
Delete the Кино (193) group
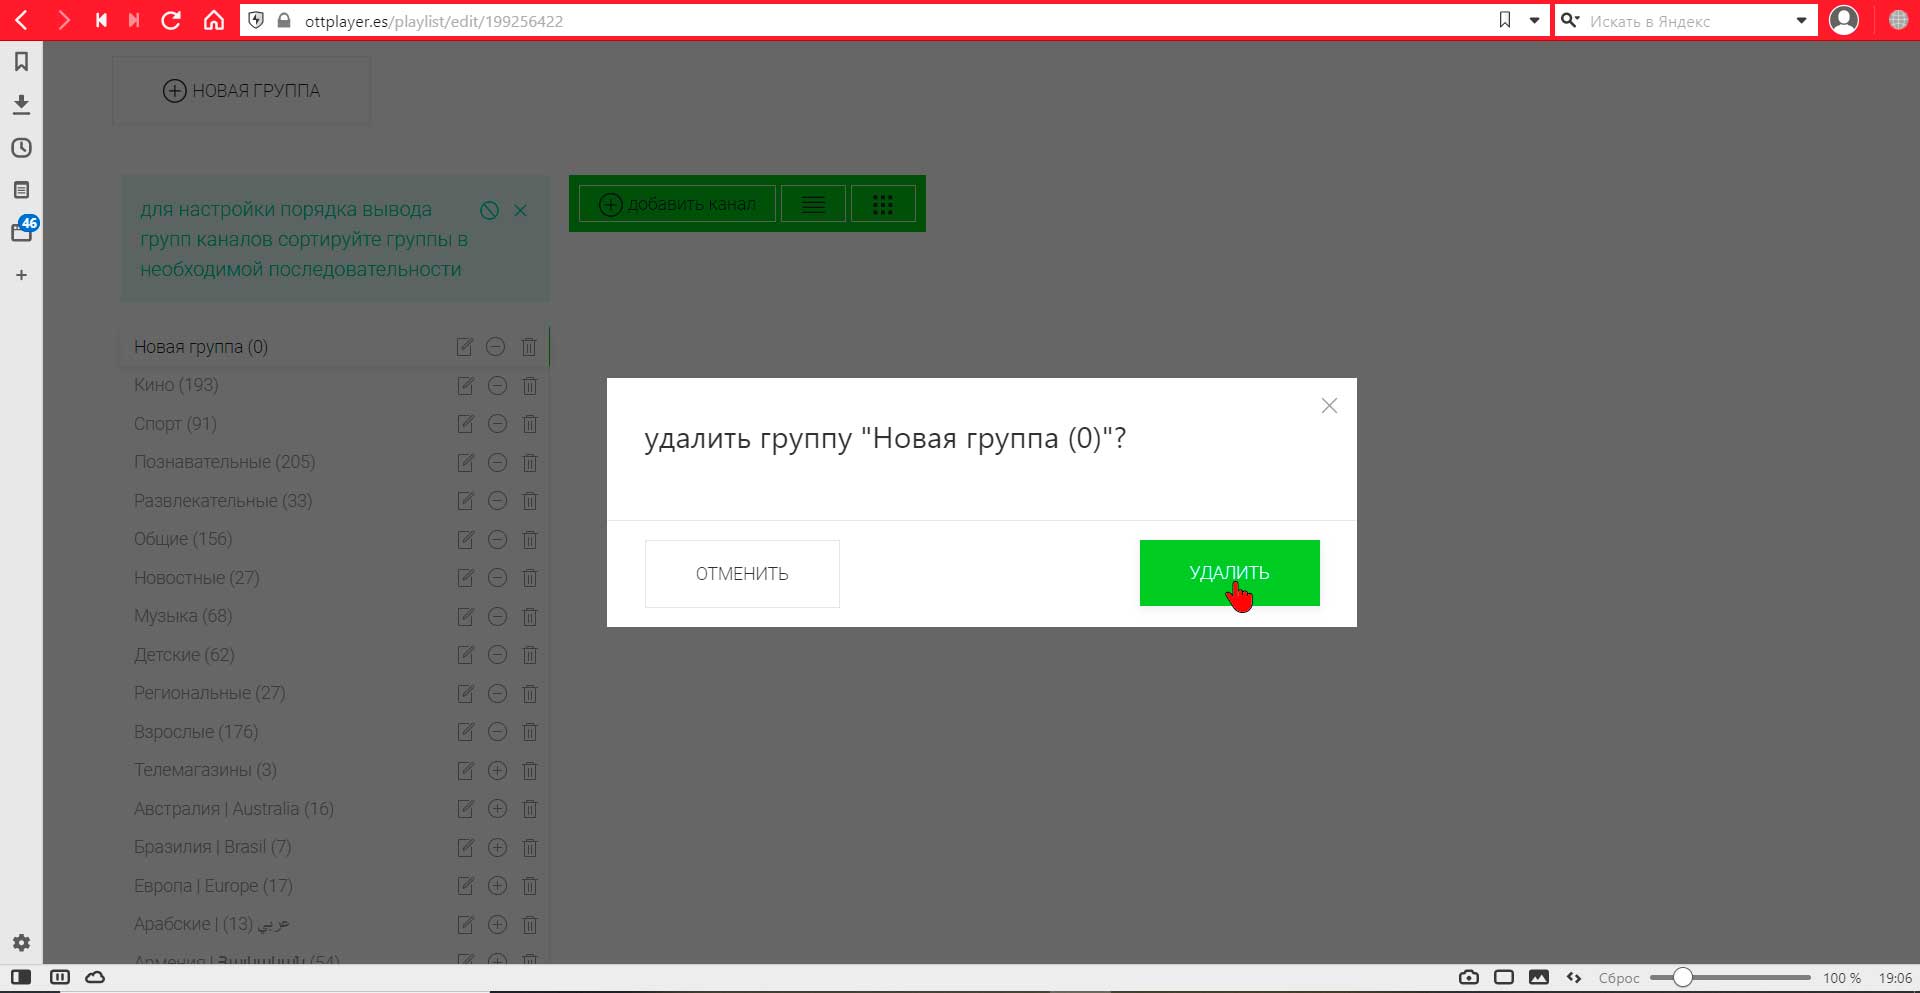[x=530, y=385]
